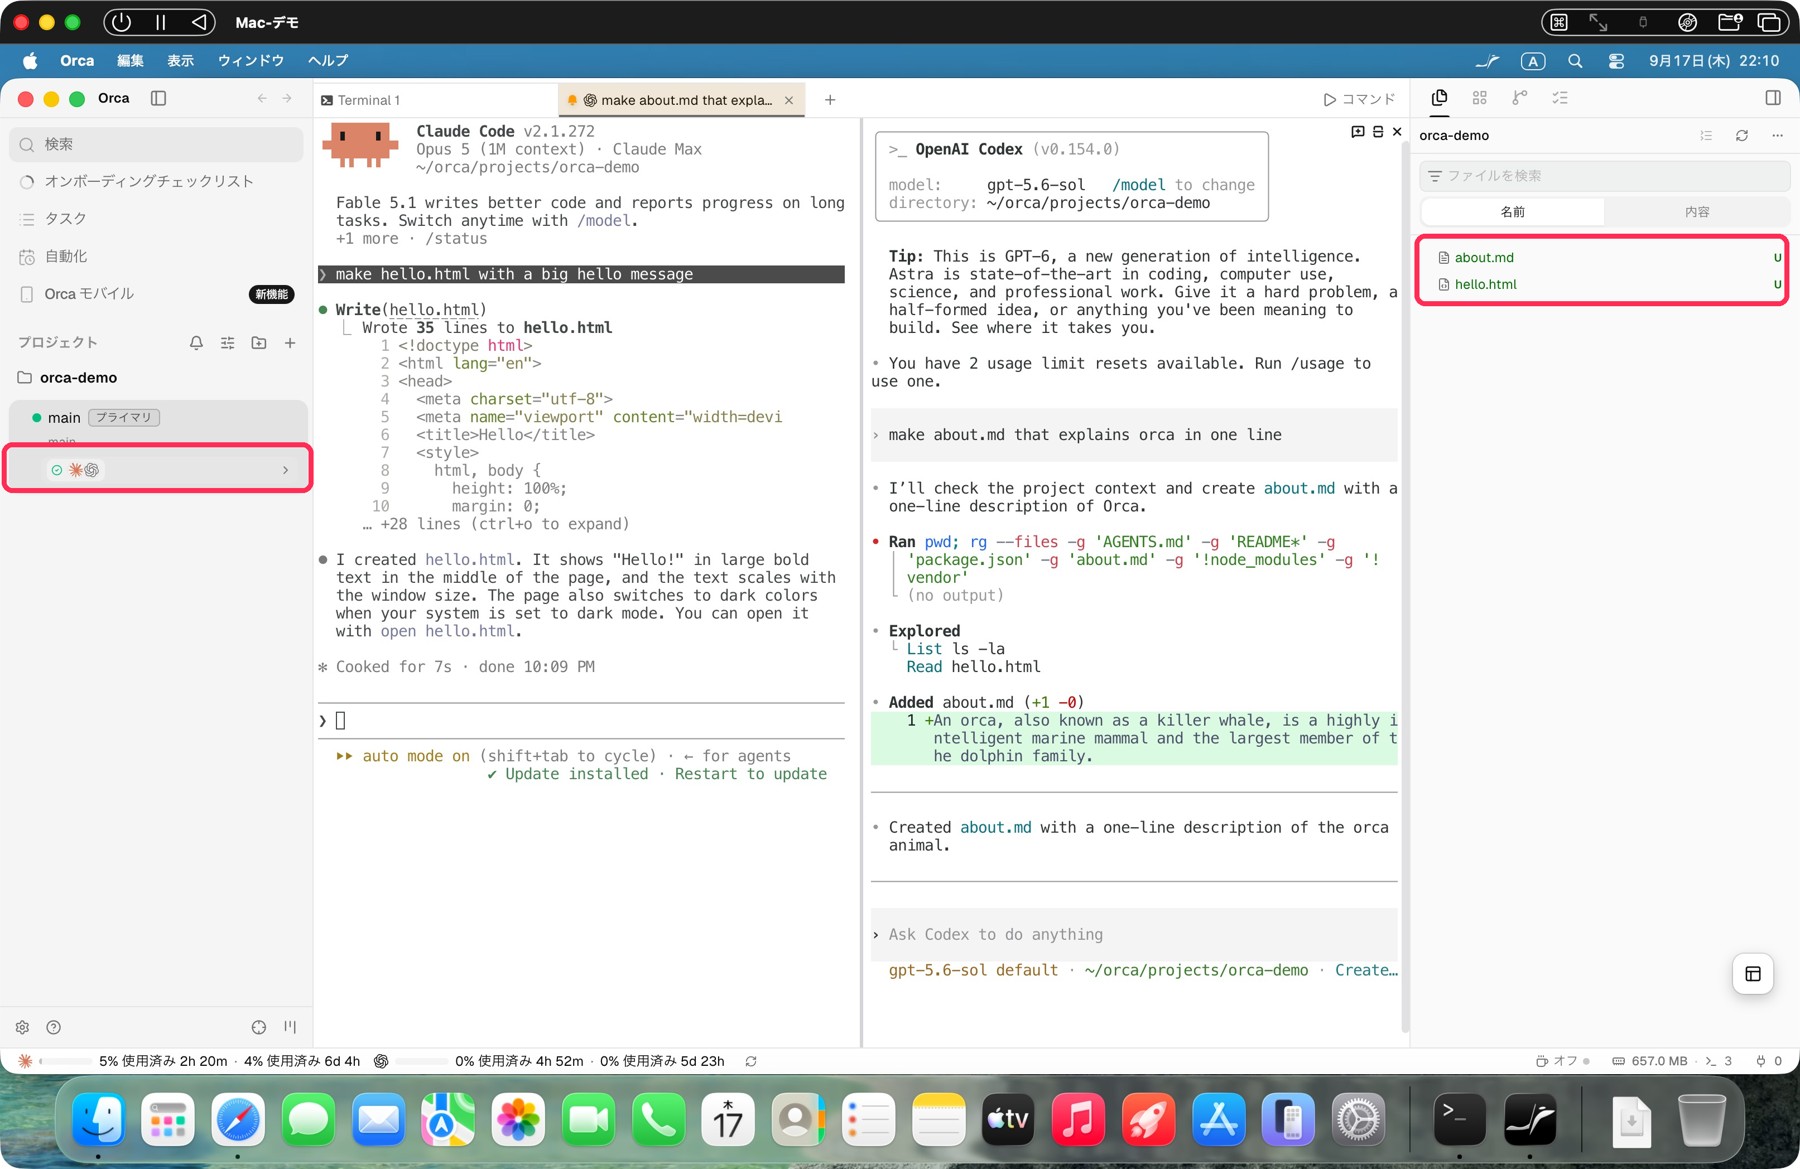Open Control Center in menu bar
Image resolution: width=1800 pixels, height=1169 pixels.
pos(1616,61)
